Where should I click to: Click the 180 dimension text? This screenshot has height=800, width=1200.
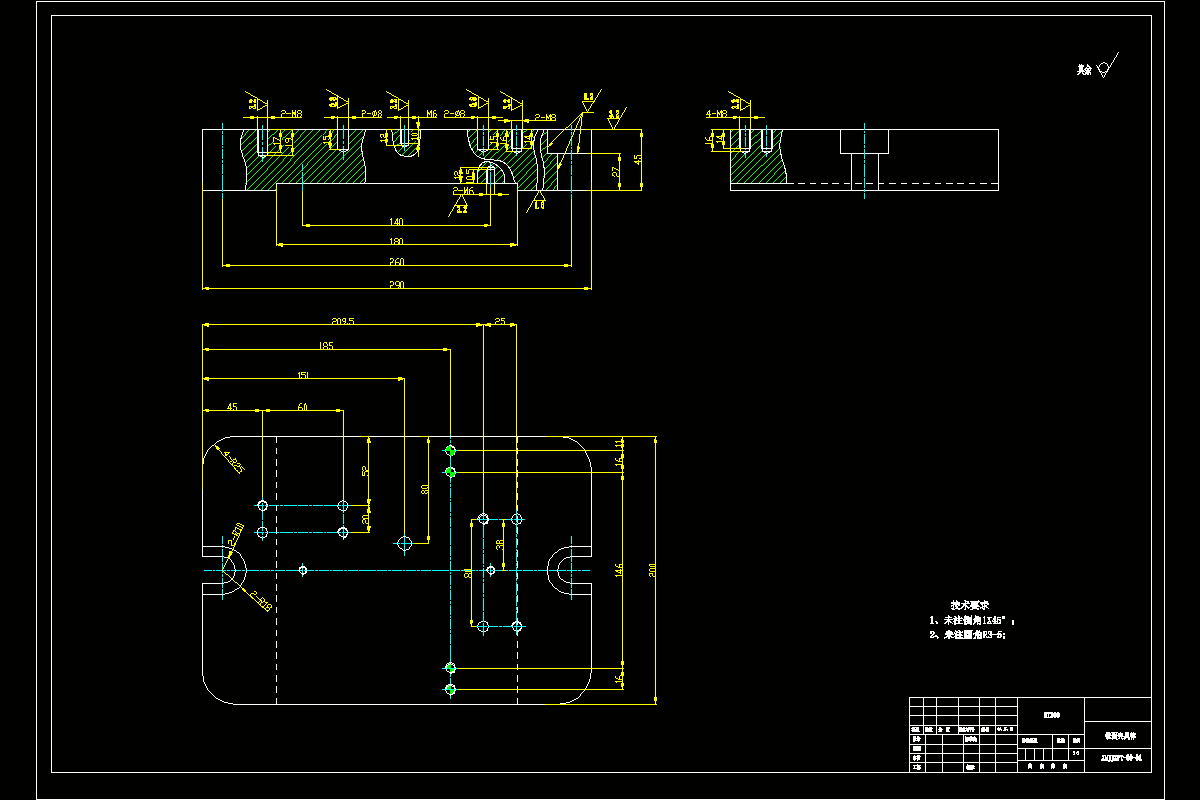396,241
